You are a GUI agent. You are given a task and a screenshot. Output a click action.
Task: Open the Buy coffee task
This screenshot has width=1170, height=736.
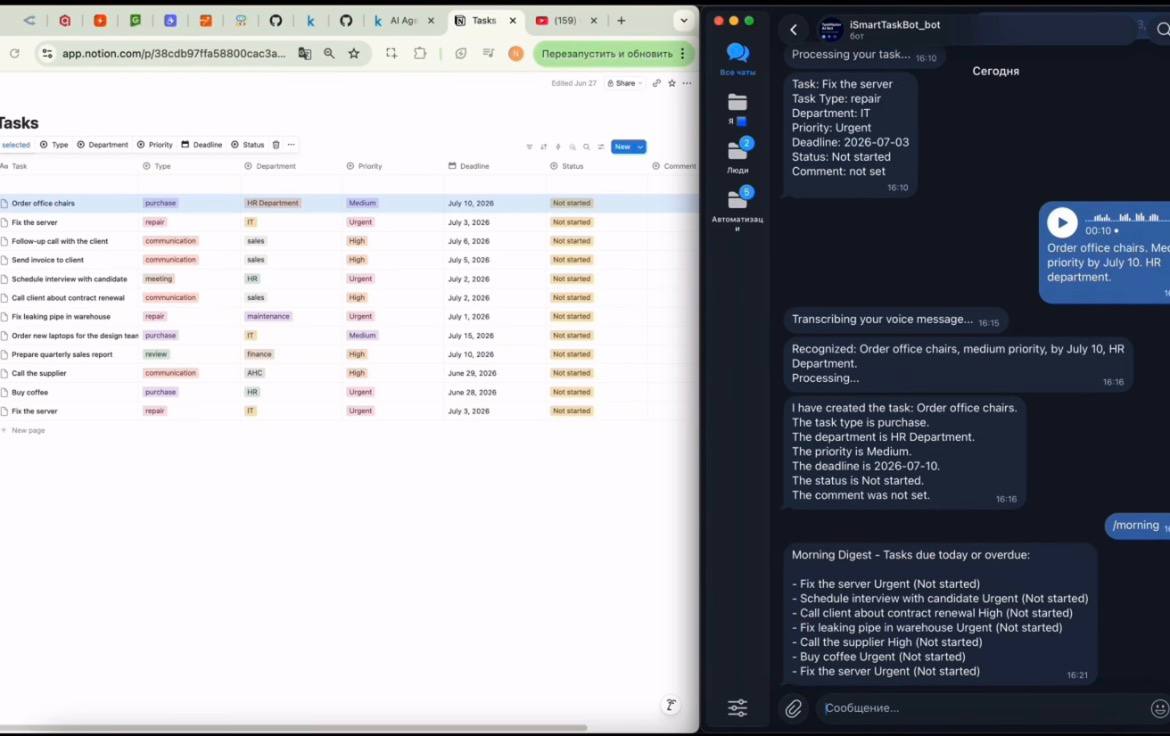click(x=30, y=393)
